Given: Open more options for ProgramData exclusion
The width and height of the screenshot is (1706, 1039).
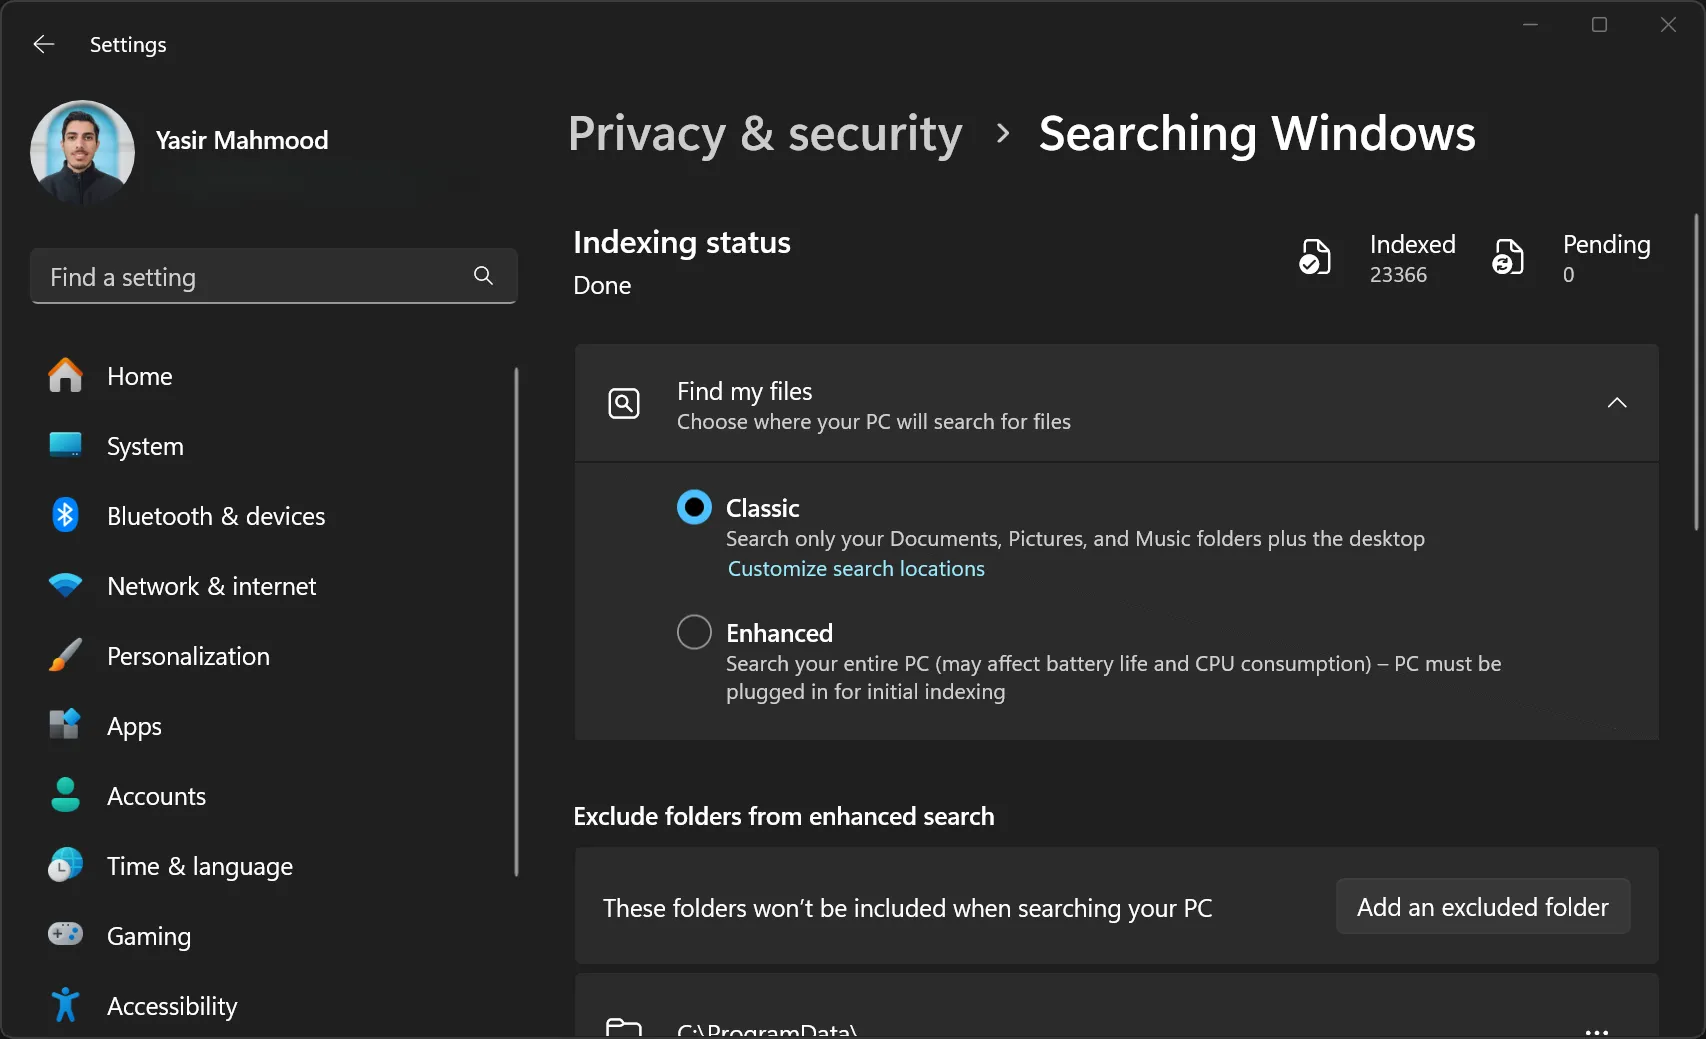Looking at the screenshot, I should 1597,1029.
